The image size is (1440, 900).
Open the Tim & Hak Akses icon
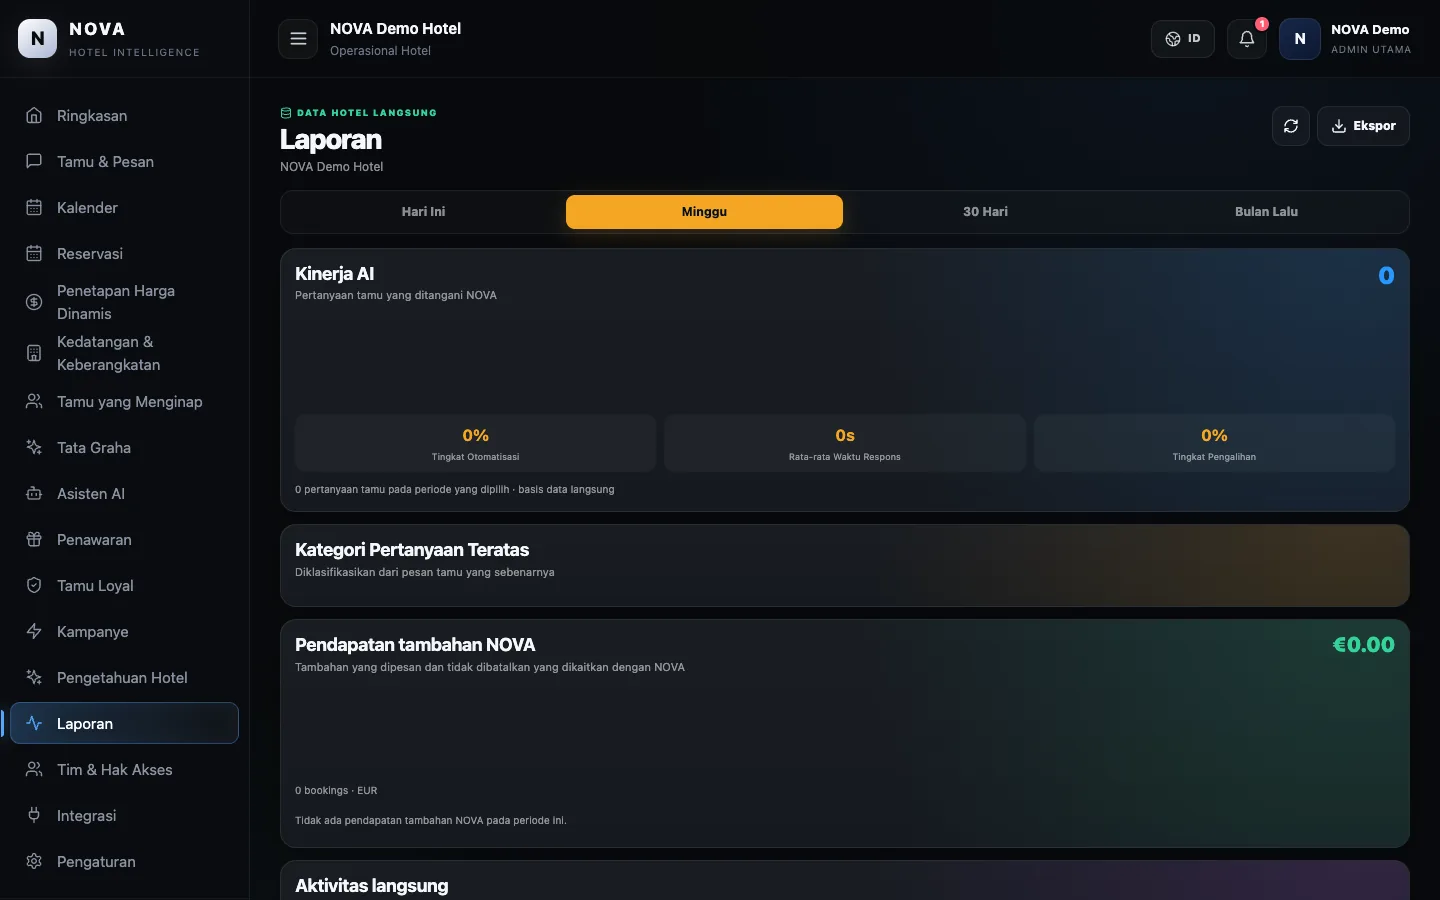[34, 770]
